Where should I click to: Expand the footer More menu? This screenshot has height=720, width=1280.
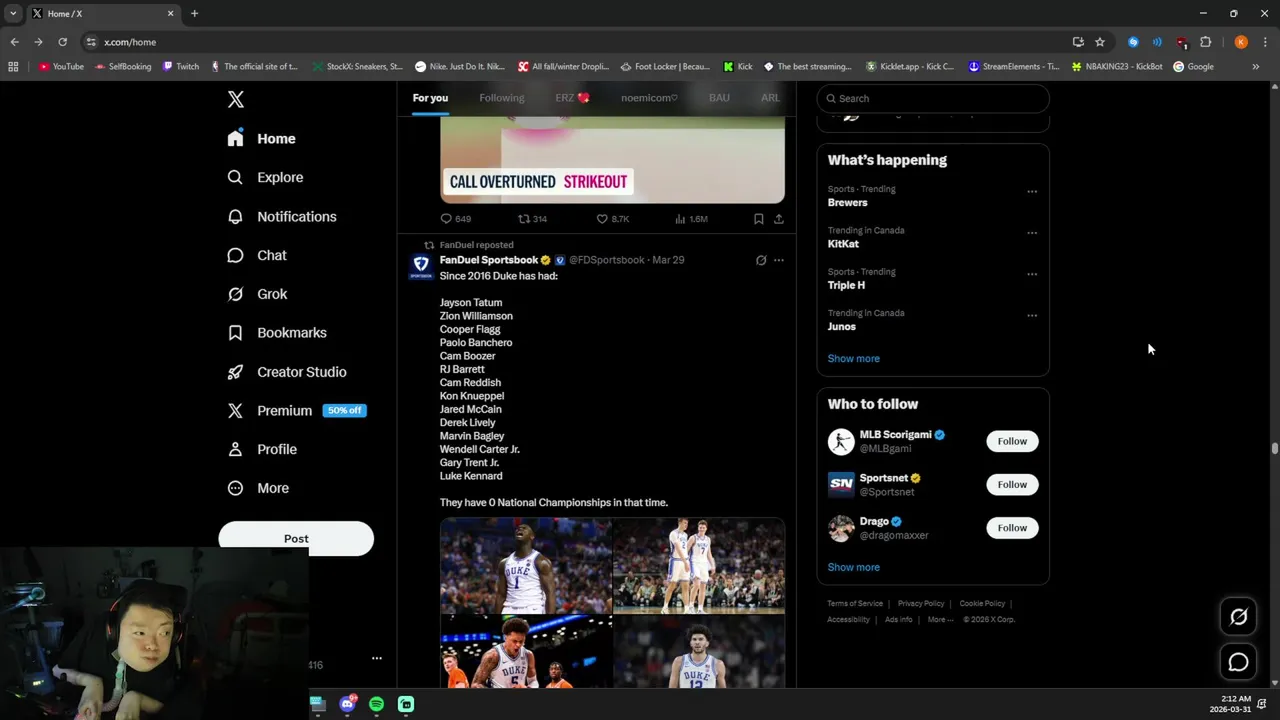[x=940, y=620]
